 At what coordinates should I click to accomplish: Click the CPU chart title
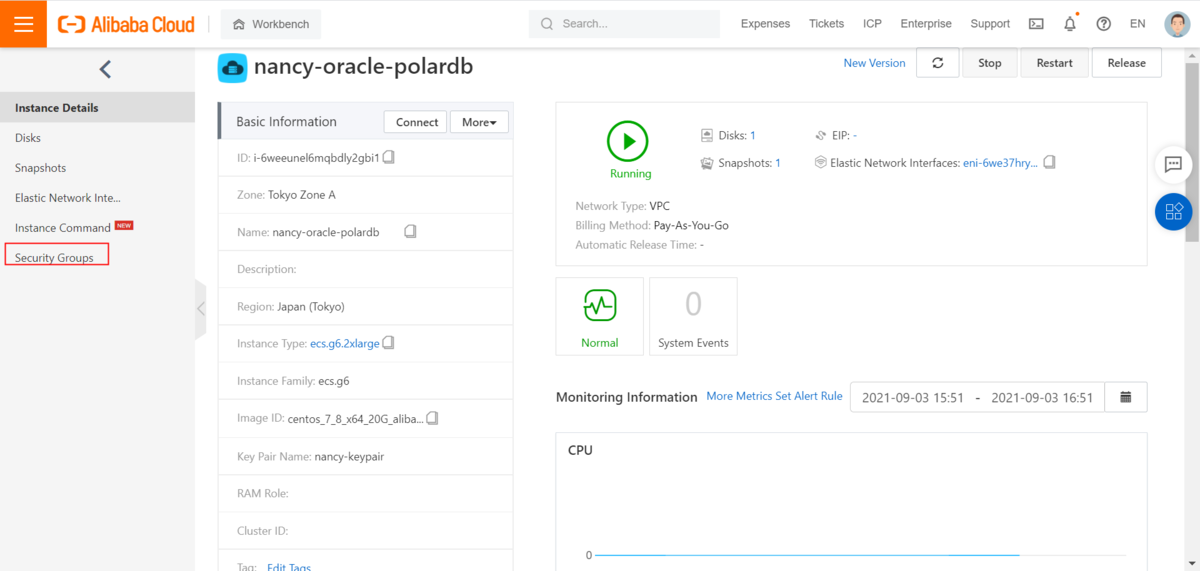point(580,450)
